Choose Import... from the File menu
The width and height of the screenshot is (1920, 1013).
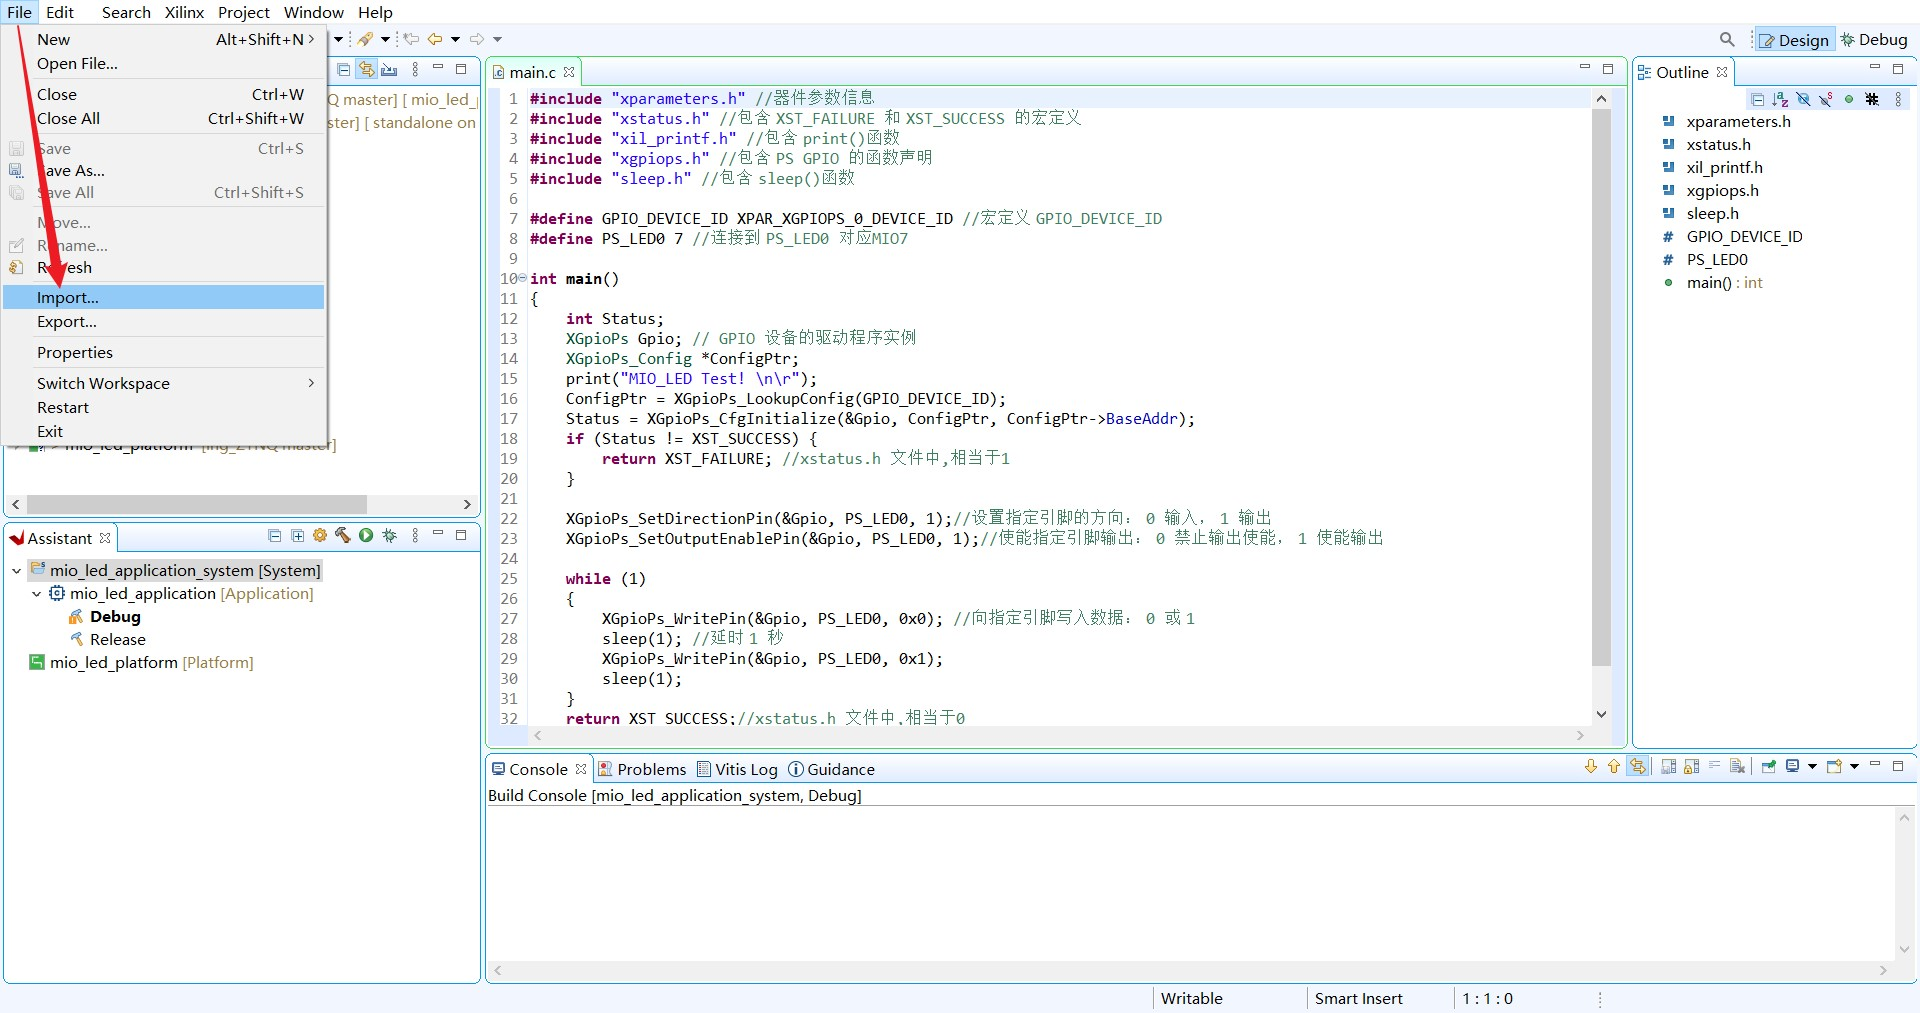click(x=164, y=297)
